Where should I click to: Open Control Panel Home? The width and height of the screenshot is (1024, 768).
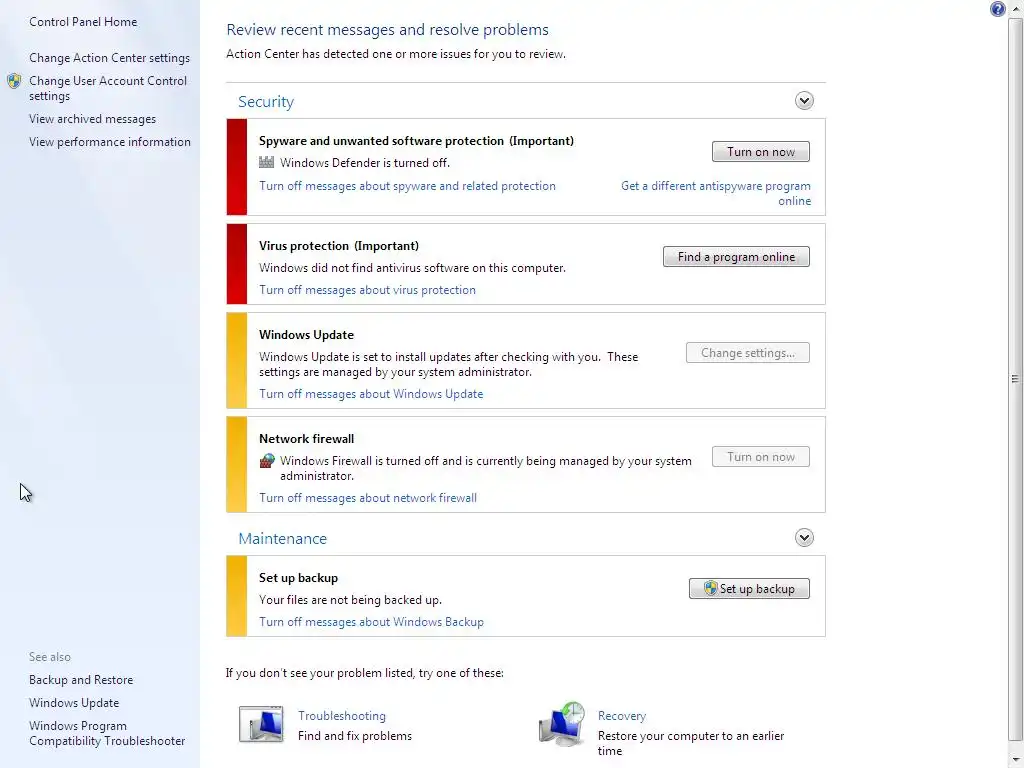[x=83, y=22]
